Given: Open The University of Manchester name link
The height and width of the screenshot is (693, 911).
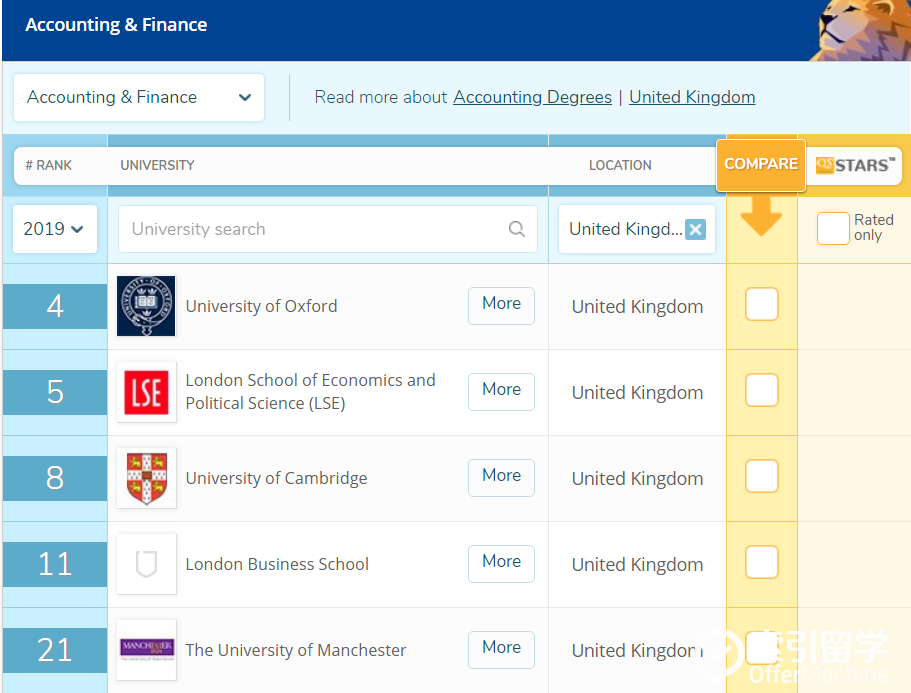Looking at the screenshot, I should pyautogui.click(x=296, y=650).
